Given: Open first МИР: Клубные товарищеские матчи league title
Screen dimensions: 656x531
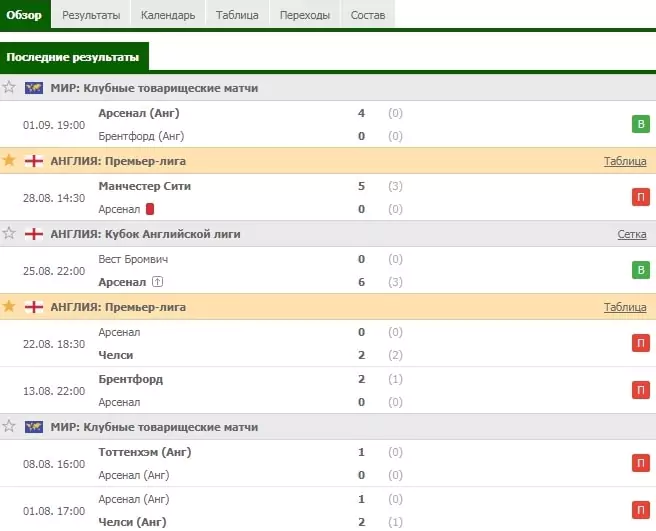Looking at the screenshot, I should tap(154, 88).
